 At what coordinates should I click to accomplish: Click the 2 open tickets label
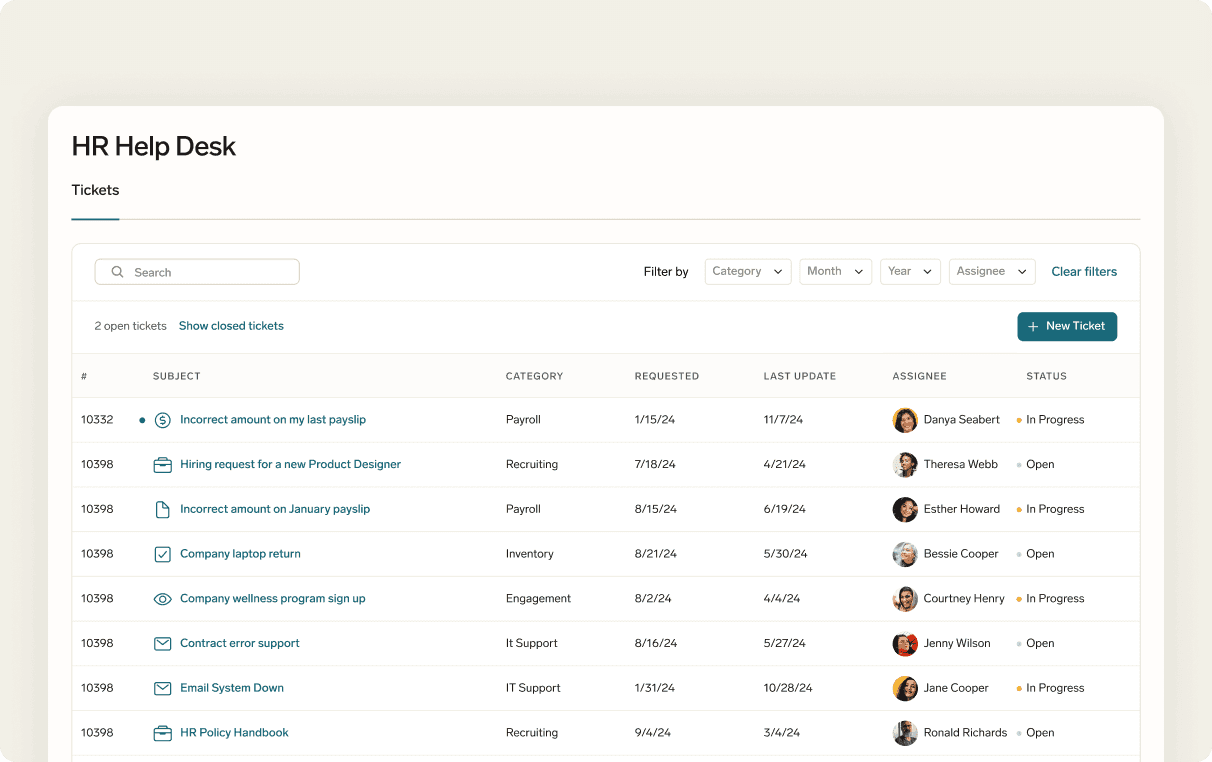click(131, 326)
